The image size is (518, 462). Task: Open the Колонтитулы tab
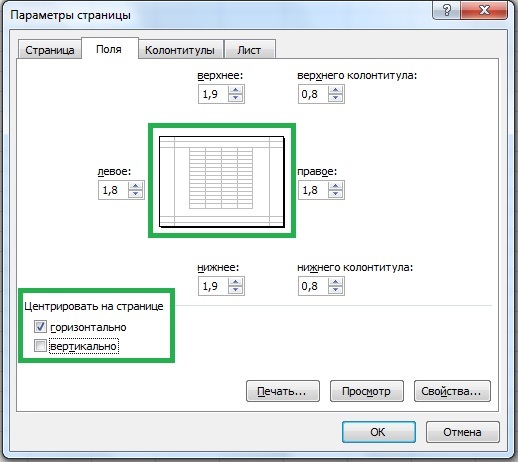(x=180, y=50)
